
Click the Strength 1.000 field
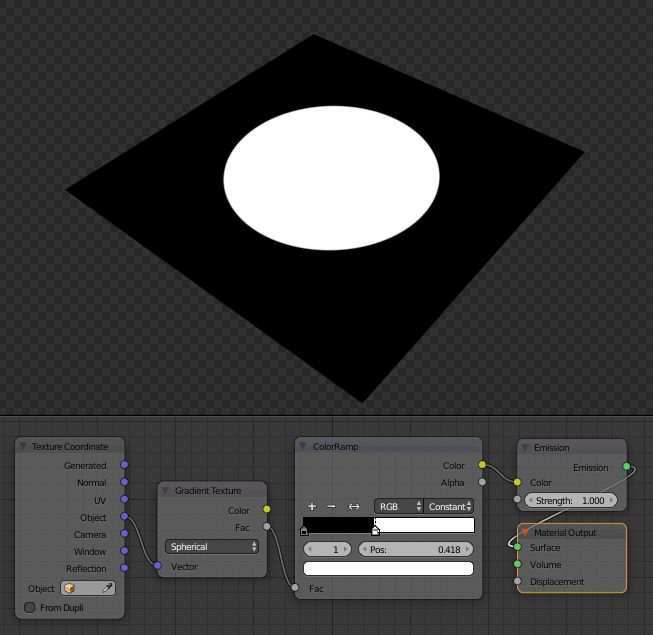tap(571, 500)
